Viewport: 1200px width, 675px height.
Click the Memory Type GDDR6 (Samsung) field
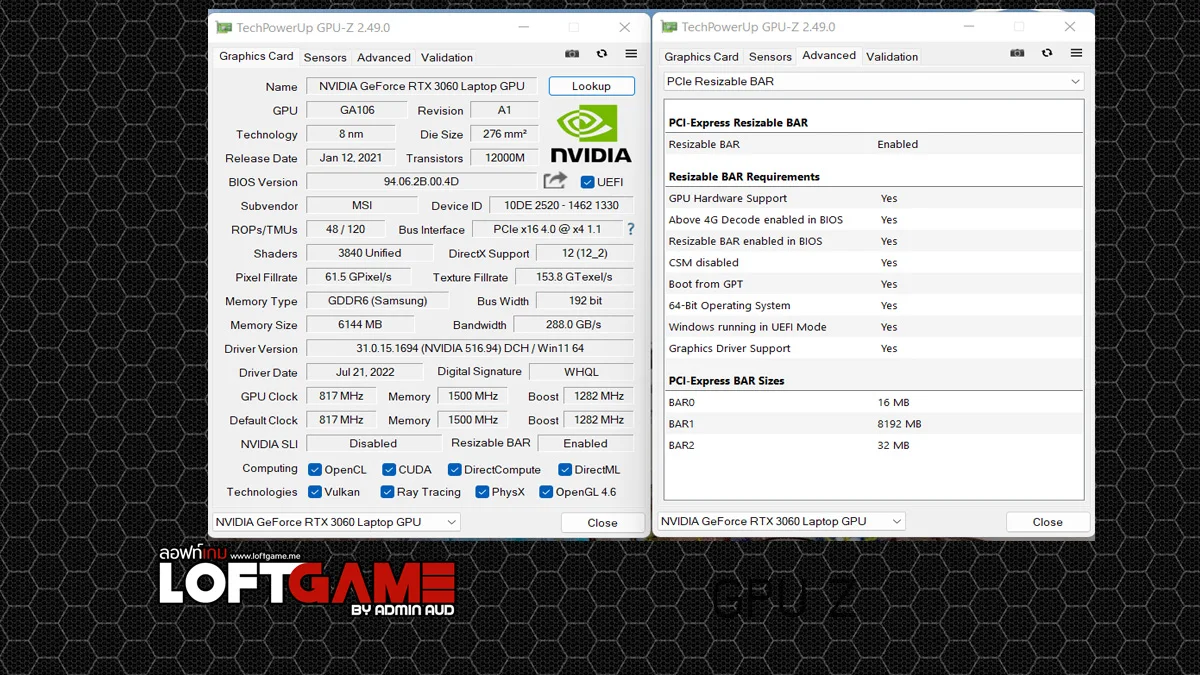tap(377, 300)
